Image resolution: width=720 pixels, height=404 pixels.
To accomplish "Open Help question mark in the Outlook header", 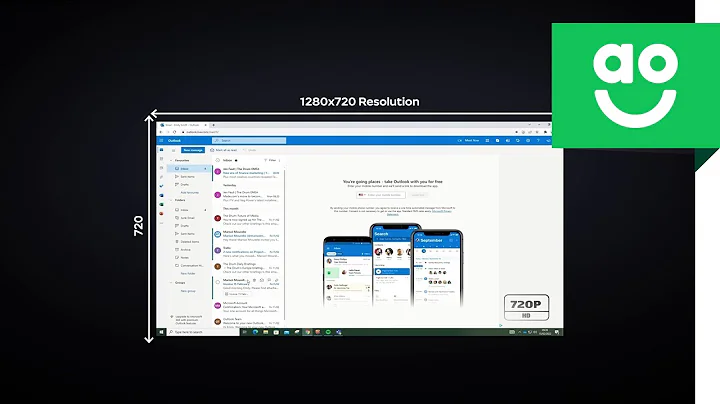I will pyautogui.click(x=538, y=140).
